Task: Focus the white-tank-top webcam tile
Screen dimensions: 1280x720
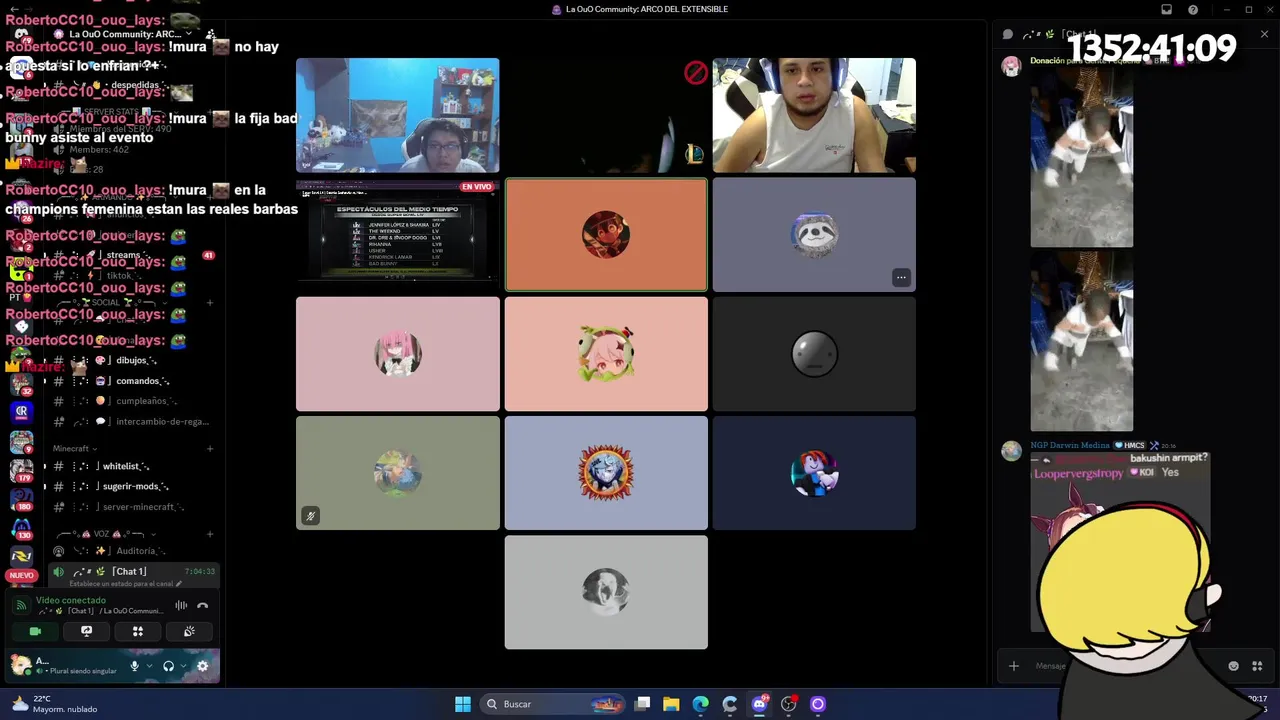Action: coord(814,115)
